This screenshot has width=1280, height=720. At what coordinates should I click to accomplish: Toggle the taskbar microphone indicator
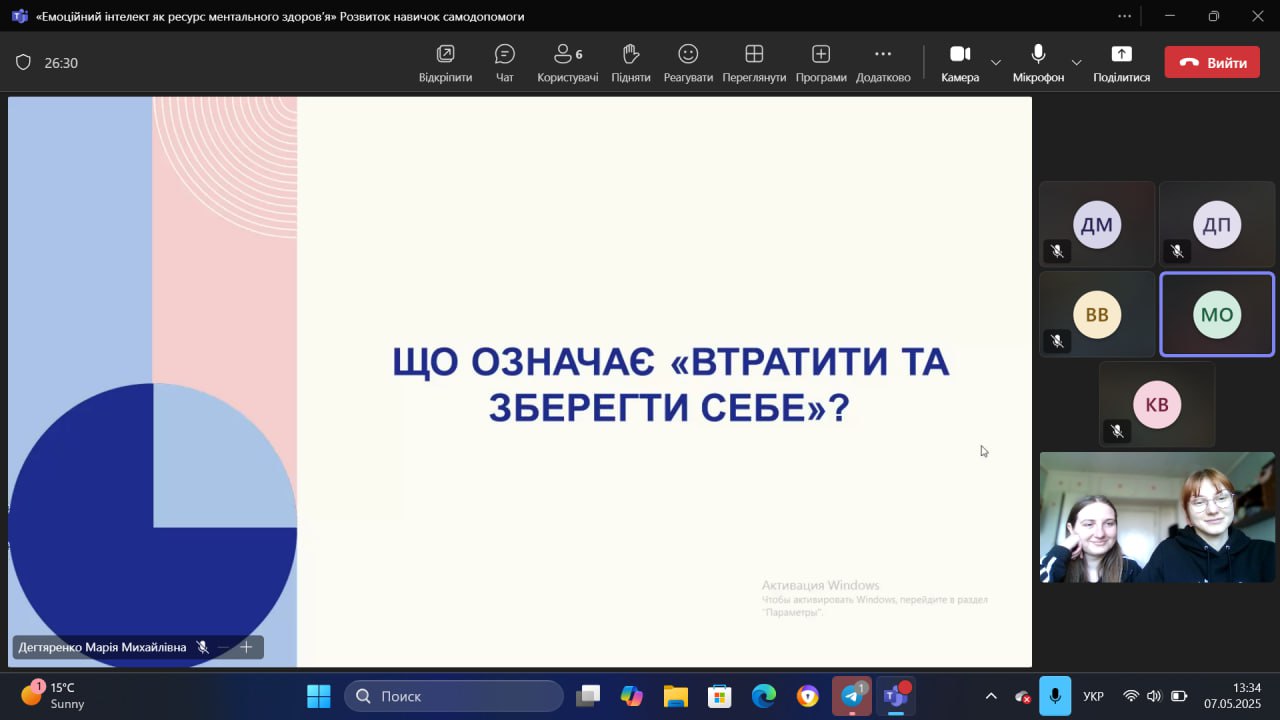(x=1055, y=696)
